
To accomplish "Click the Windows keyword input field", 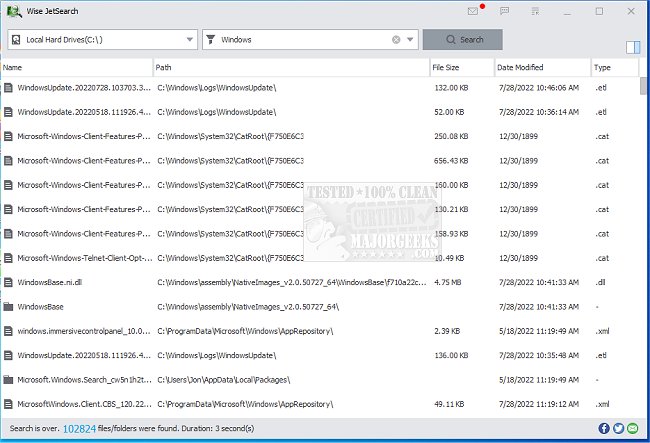I will pos(305,40).
